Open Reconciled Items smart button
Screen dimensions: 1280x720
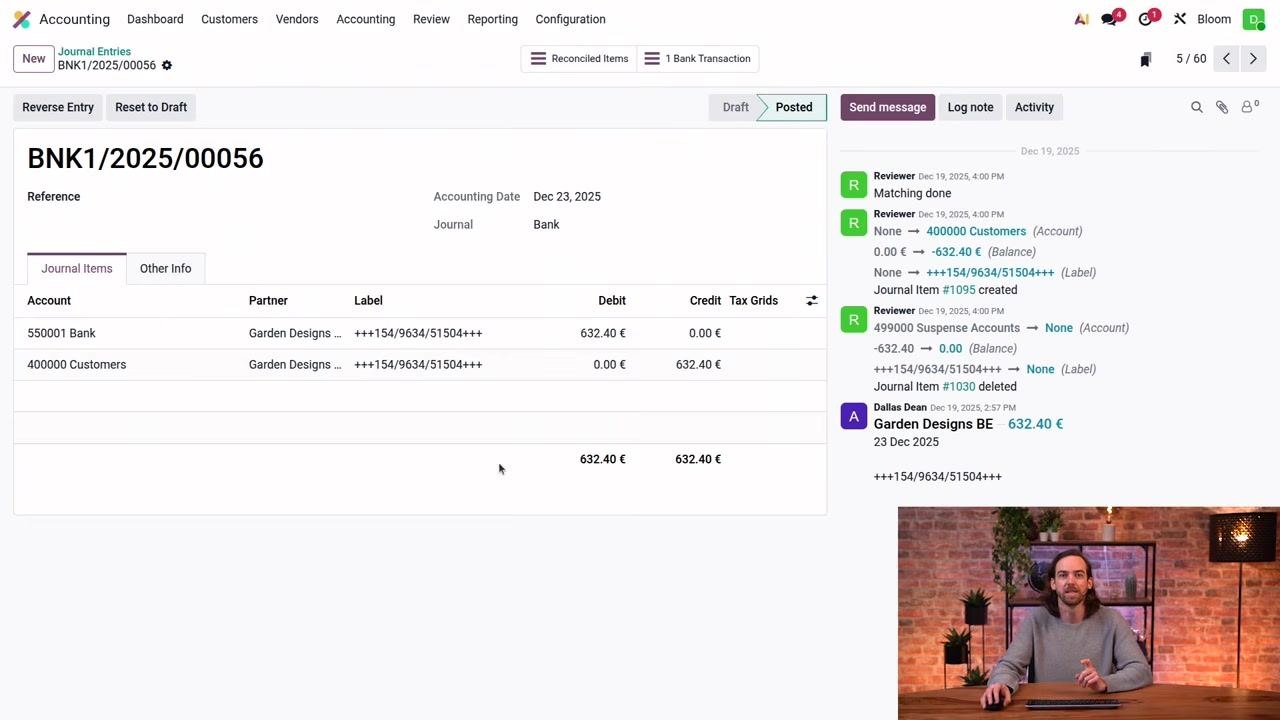(579, 59)
